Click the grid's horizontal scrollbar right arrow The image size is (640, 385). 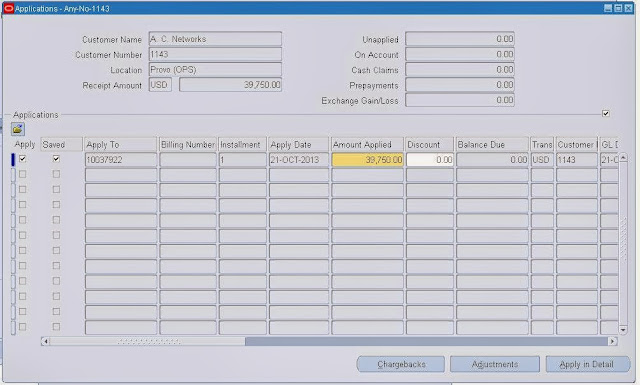[x=612, y=341]
